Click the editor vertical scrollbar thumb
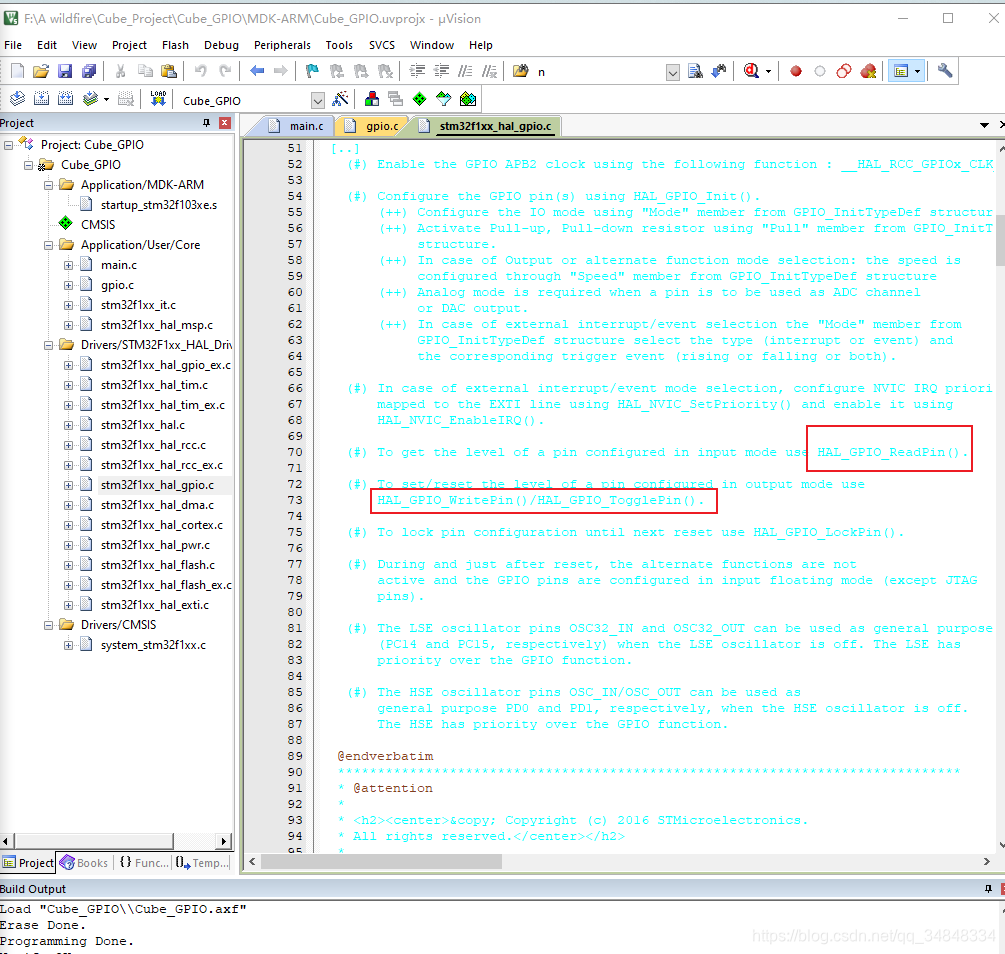Image resolution: width=1005 pixels, height=954 pixels. point(1001,242)
